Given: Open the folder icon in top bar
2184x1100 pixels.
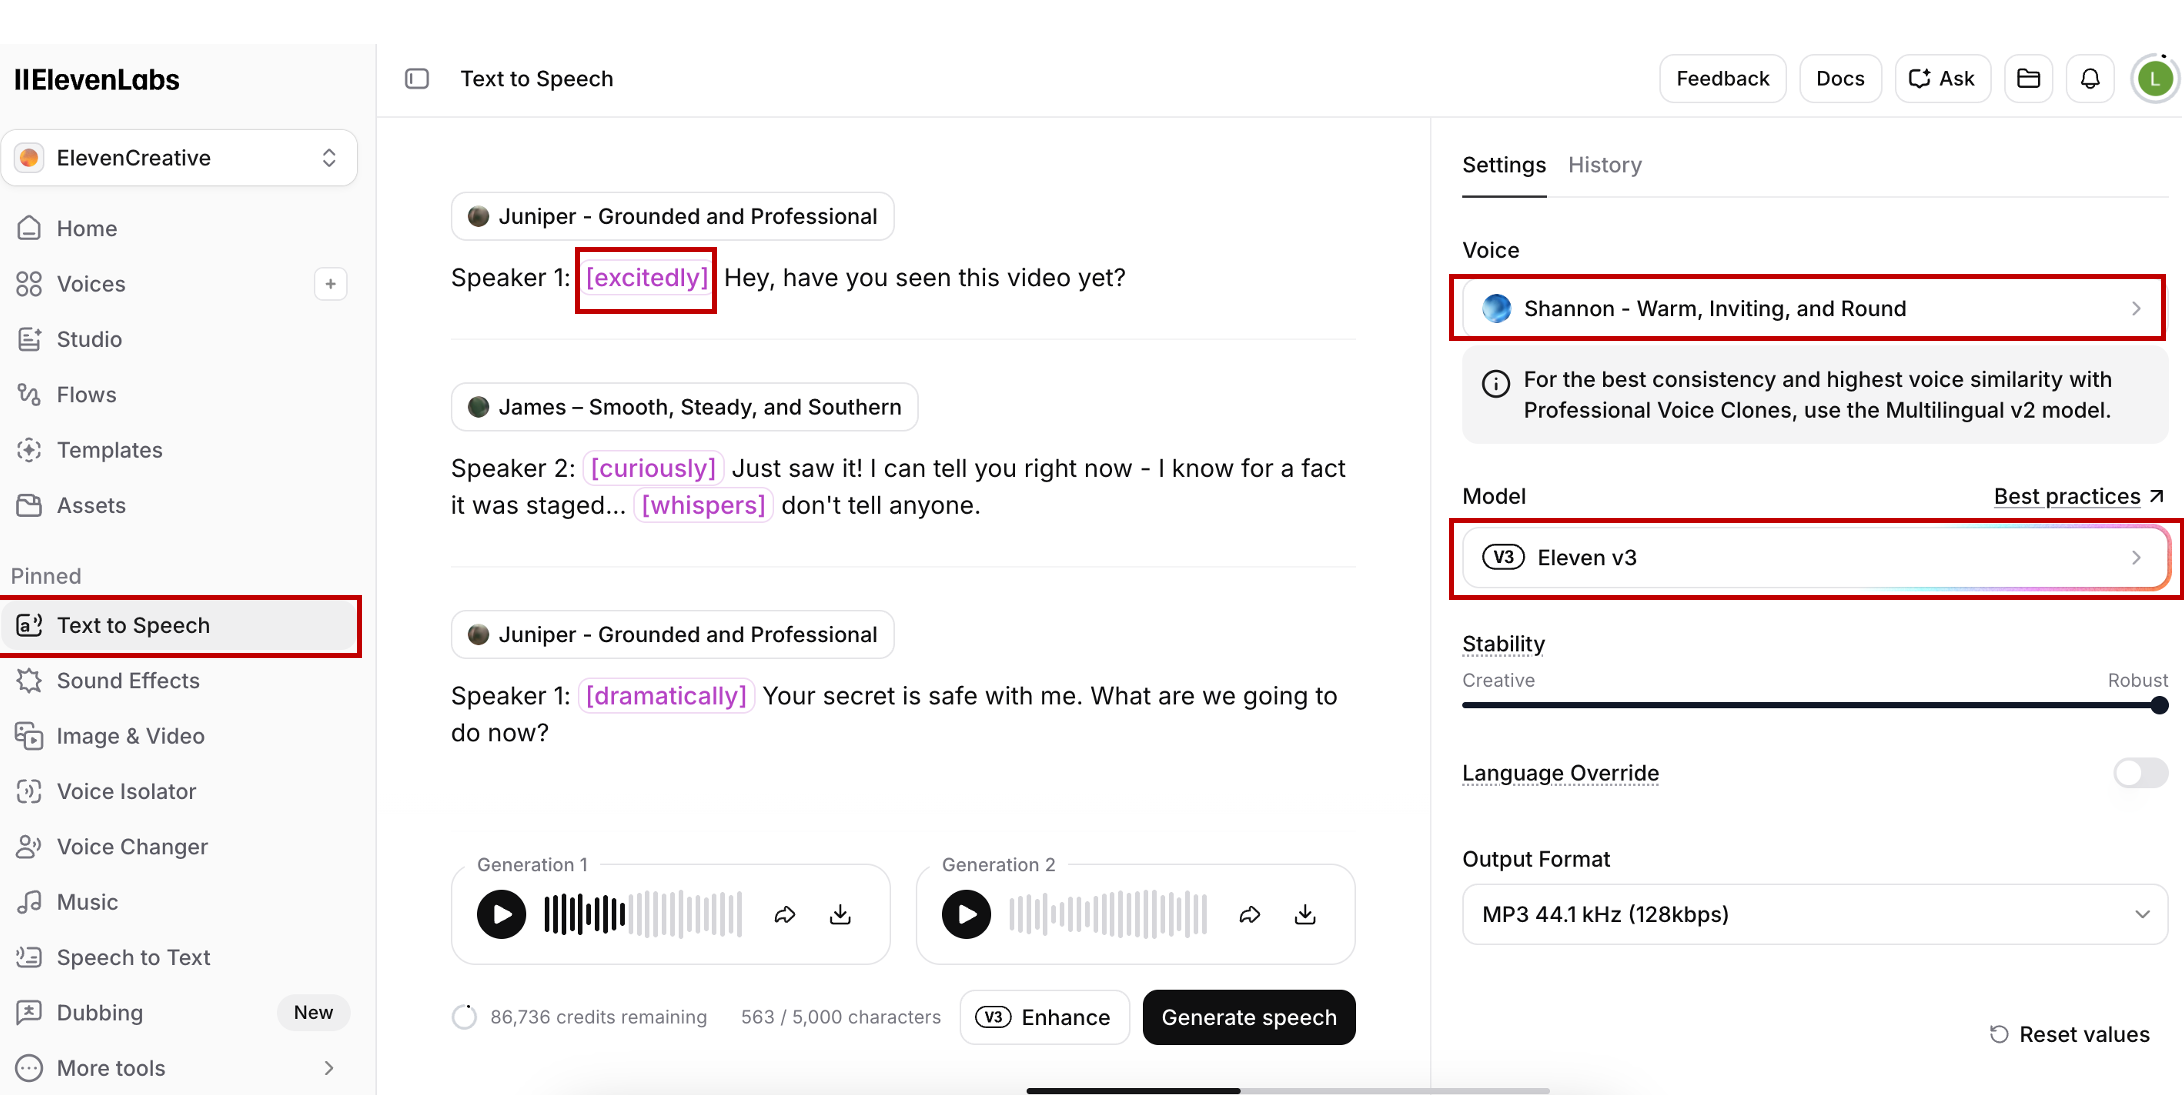Looking at the screenshot, I should tap(2028, 79).
